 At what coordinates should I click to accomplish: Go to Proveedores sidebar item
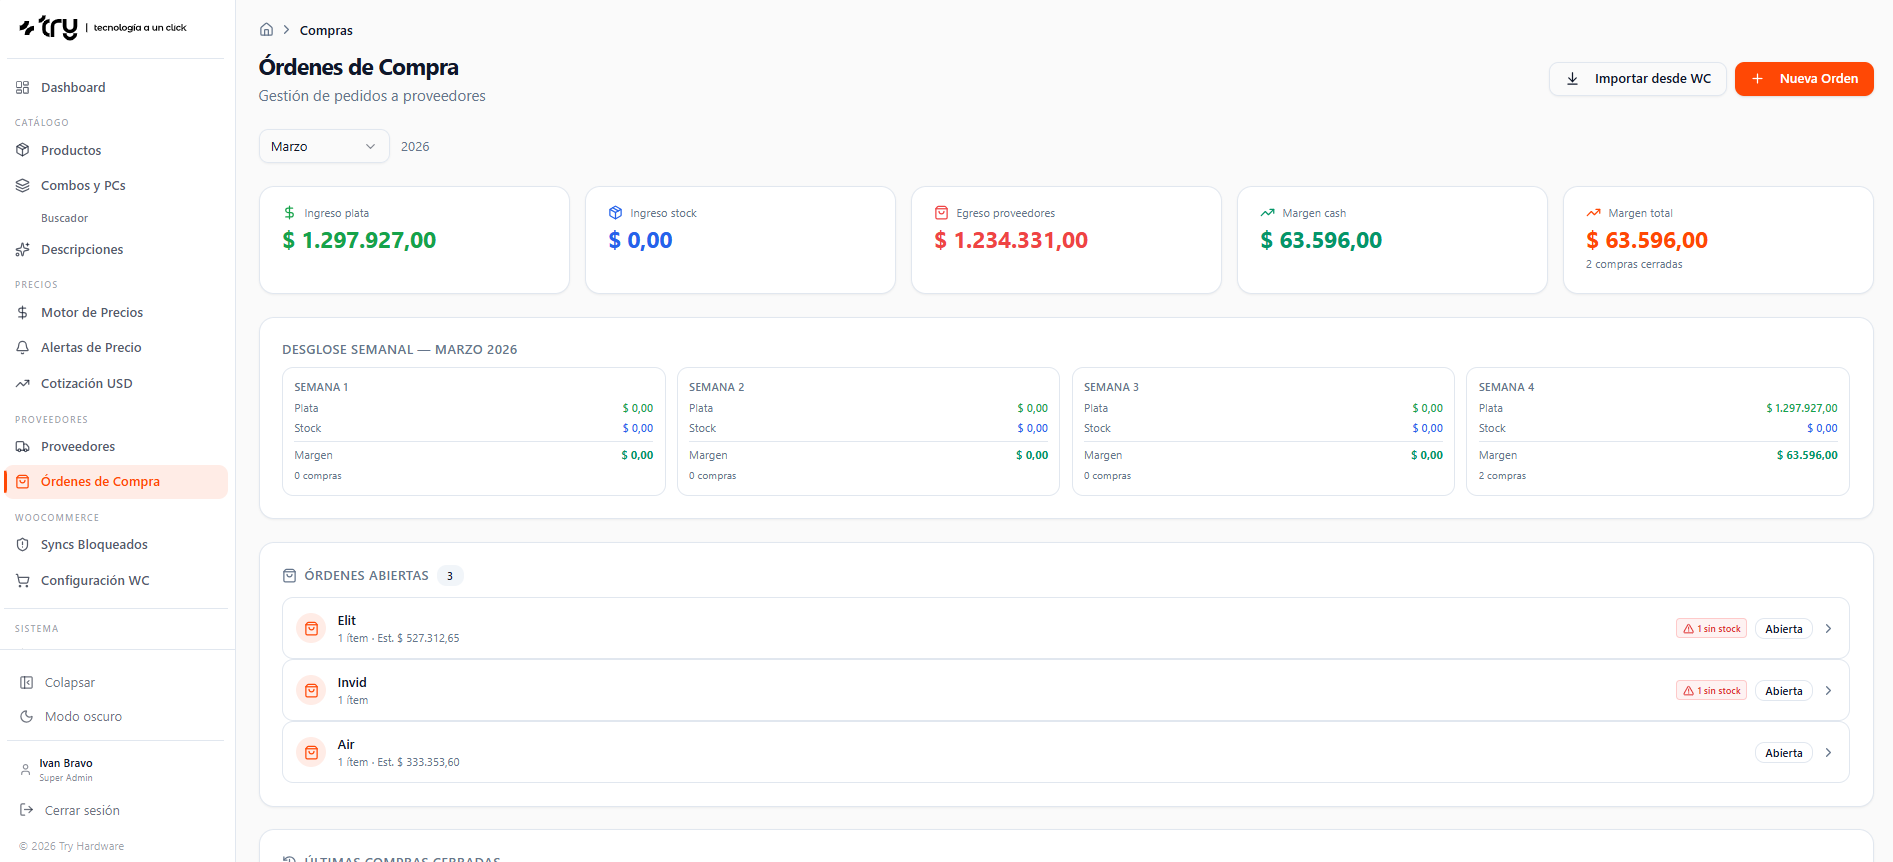click(78, 447)
